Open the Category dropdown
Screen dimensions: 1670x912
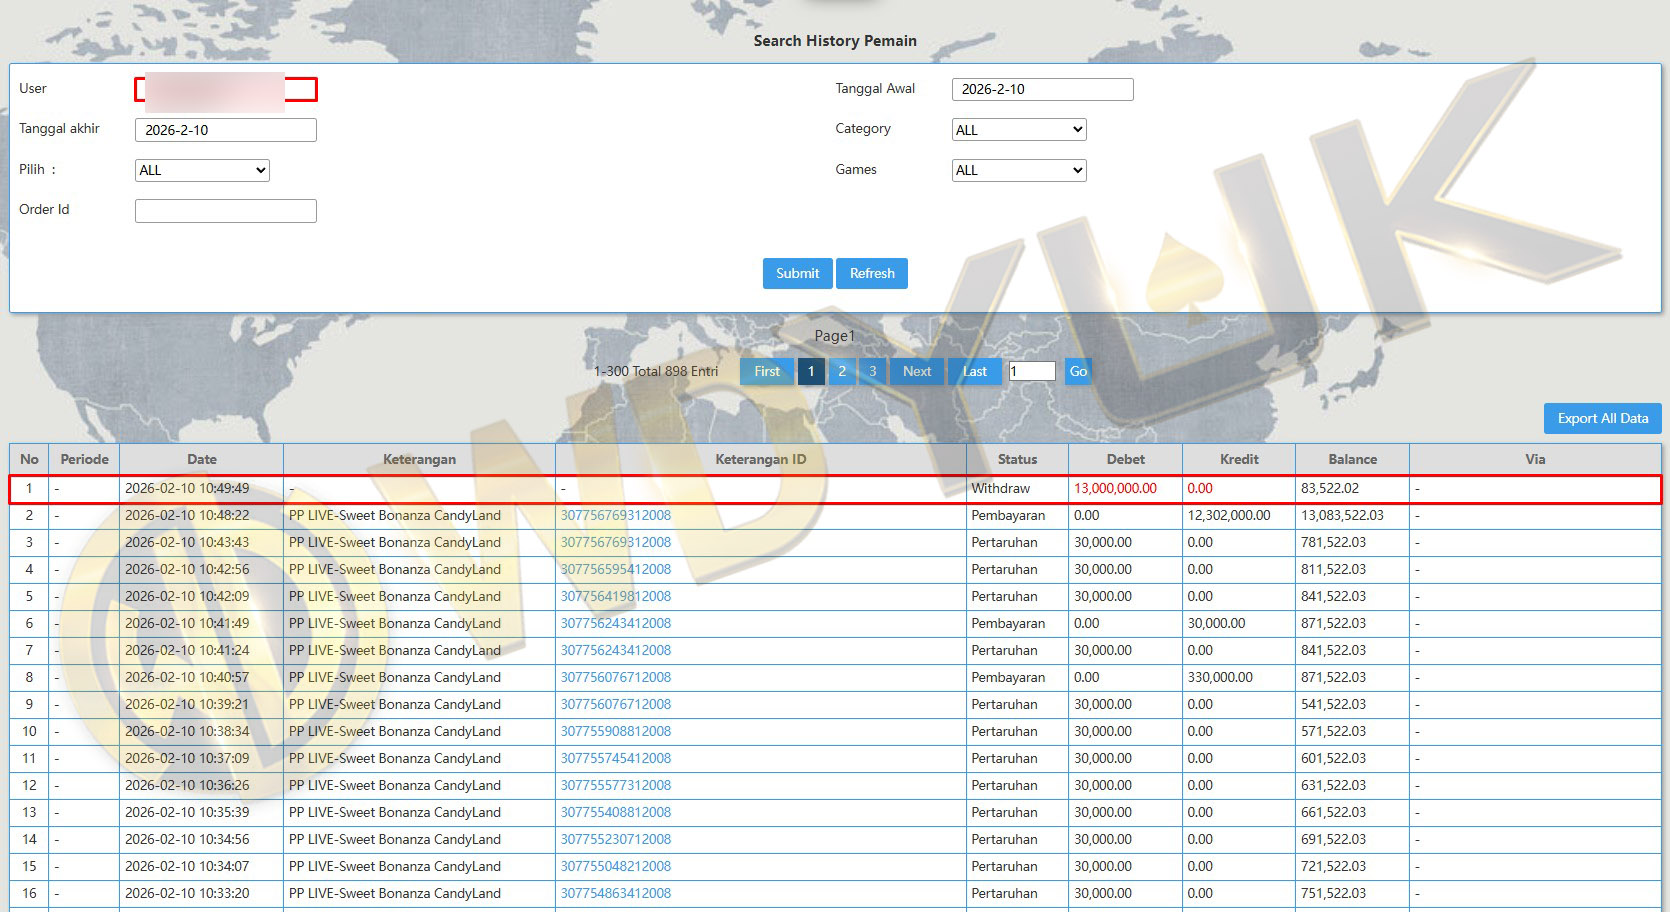[x=1018, y=130]
